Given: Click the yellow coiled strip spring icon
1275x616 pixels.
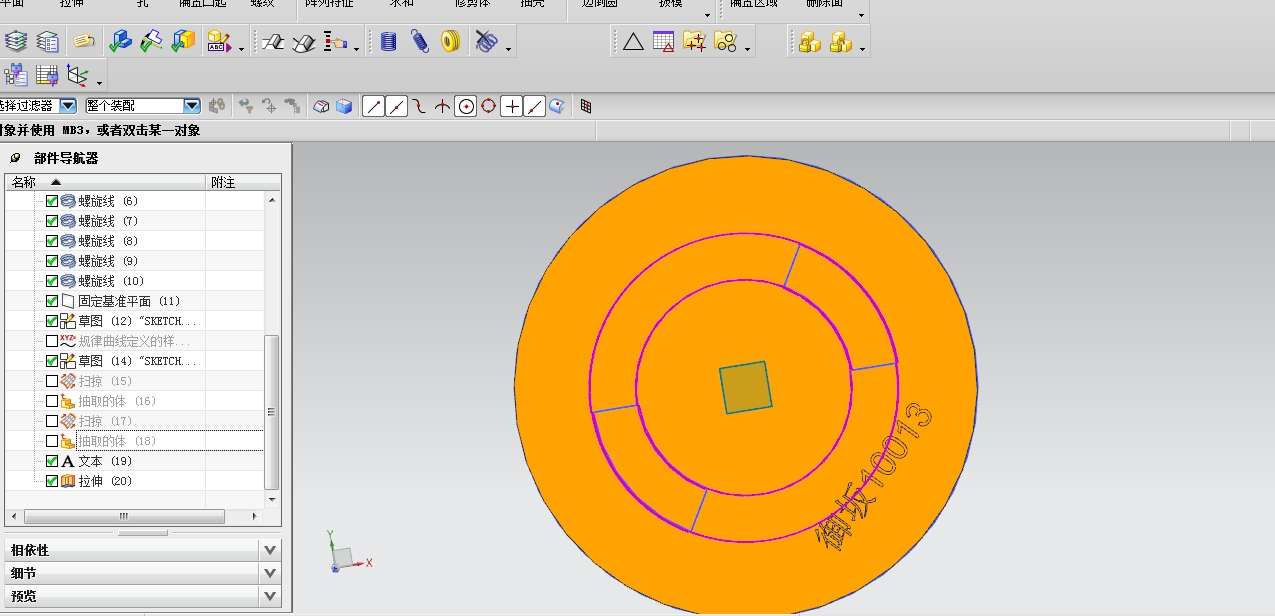Looking at the screenshot, I should [451, 42].
